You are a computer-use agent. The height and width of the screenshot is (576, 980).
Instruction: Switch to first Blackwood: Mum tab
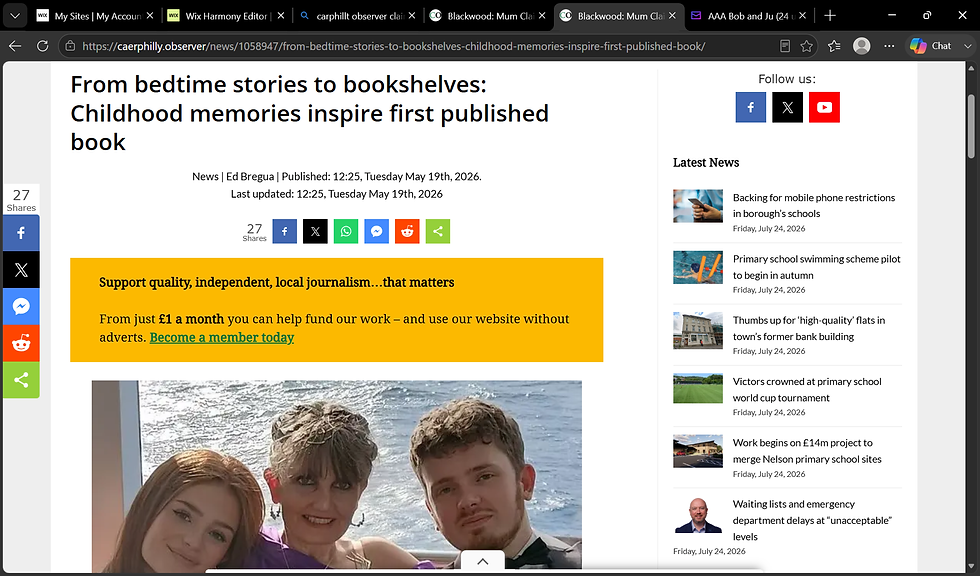point(488,16)
